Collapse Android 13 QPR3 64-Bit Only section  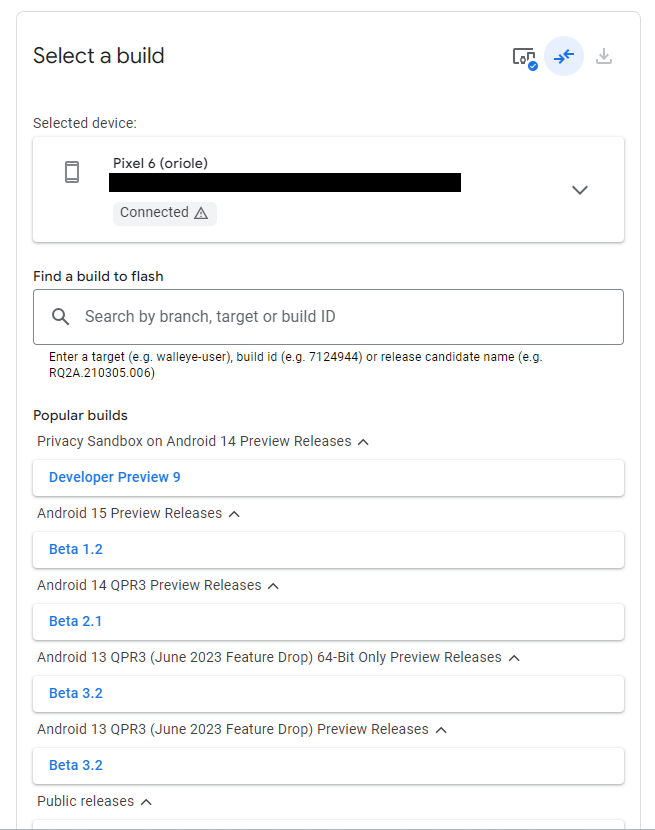pyautogui.click(x=514, y=658)
